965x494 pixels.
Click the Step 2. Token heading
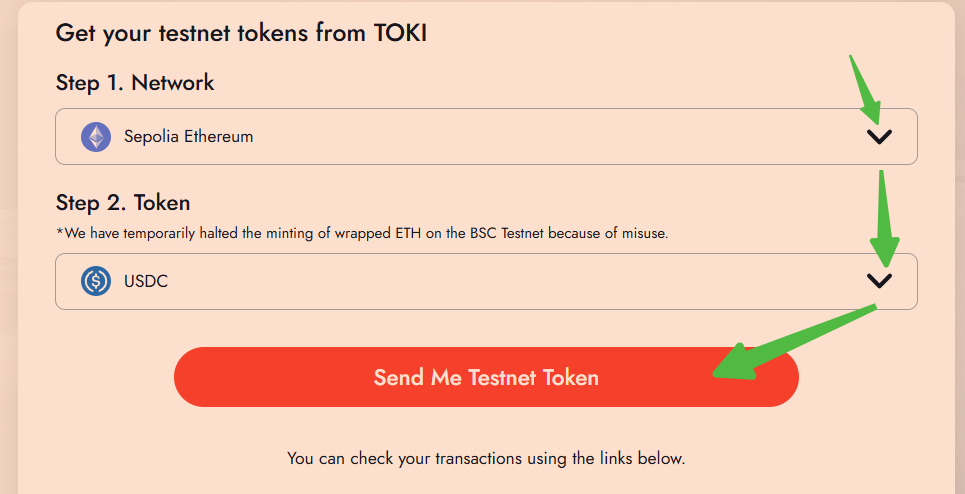tap(123, 202)
